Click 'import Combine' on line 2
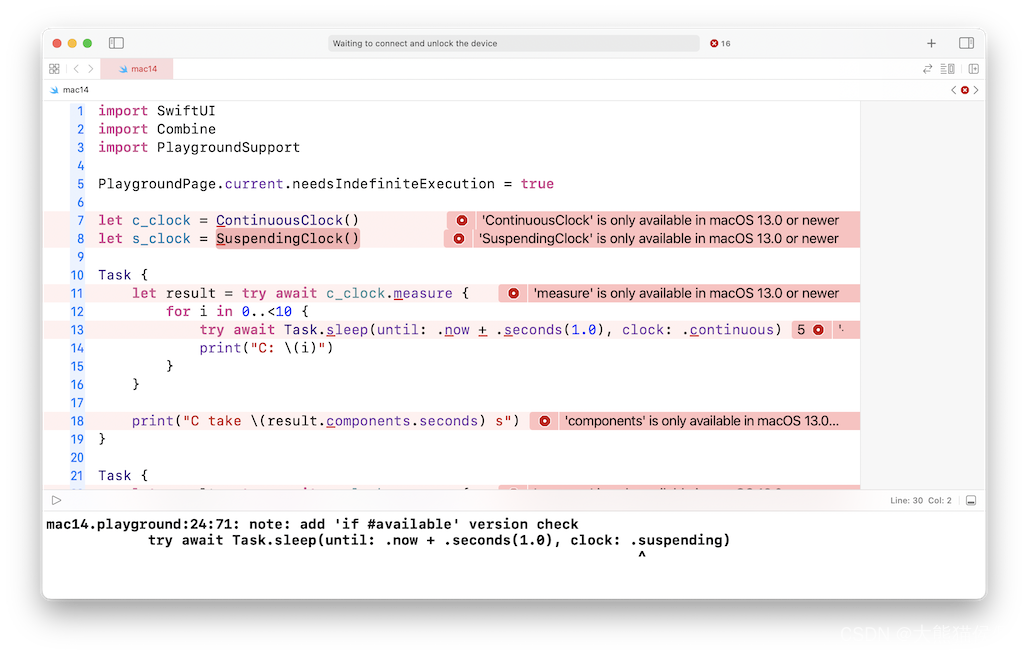Image resolution: width=1028 pixels, height=655 pixels. click(x=157, y=129)
